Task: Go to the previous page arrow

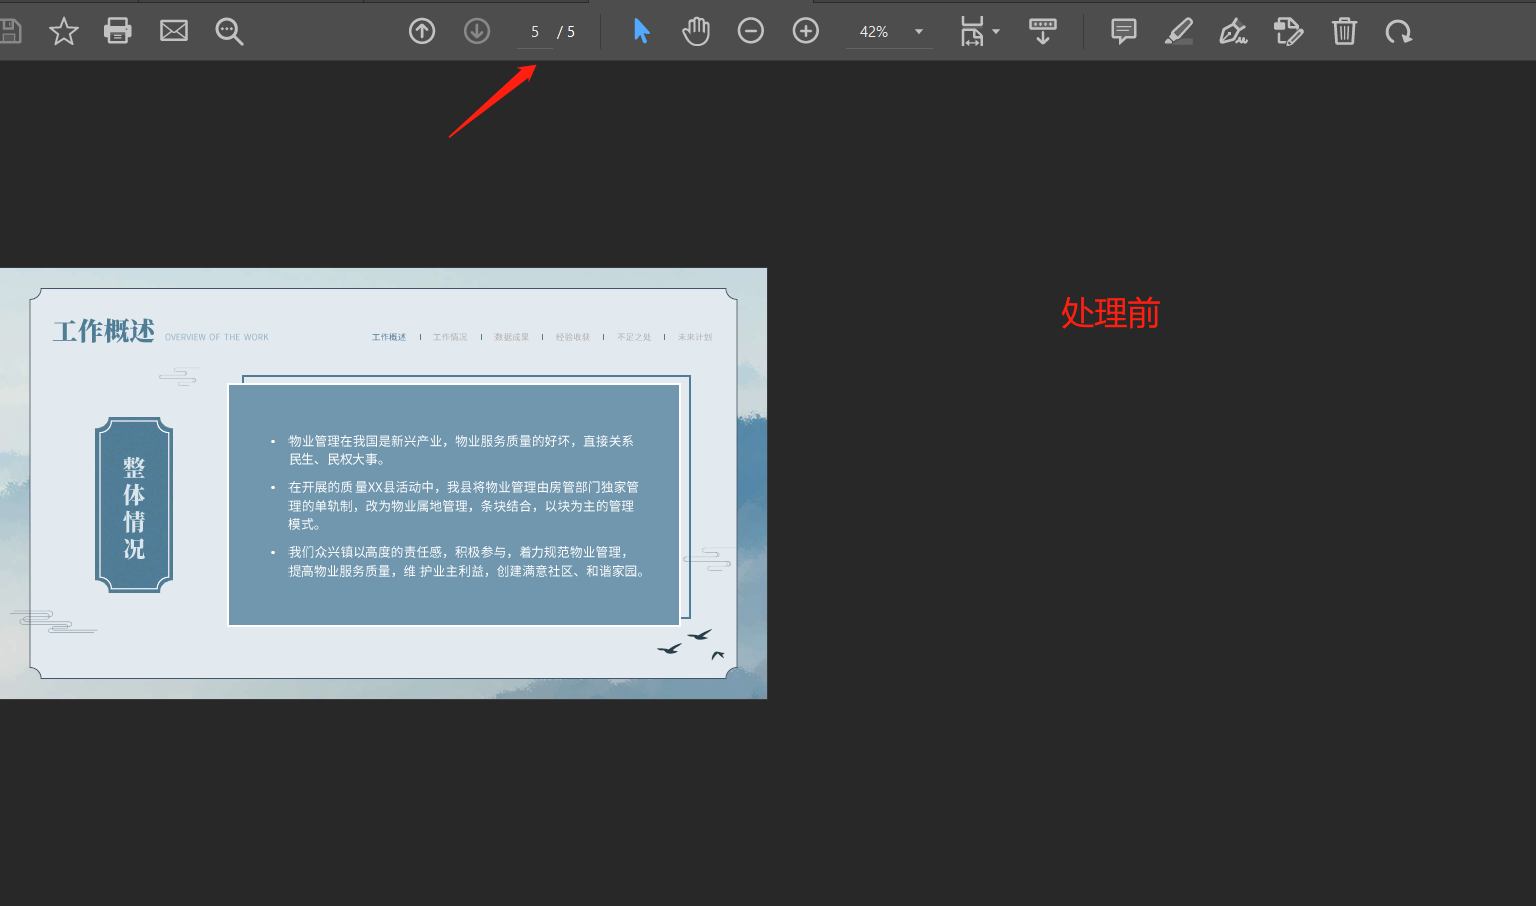Action: [x=421, y=31]
